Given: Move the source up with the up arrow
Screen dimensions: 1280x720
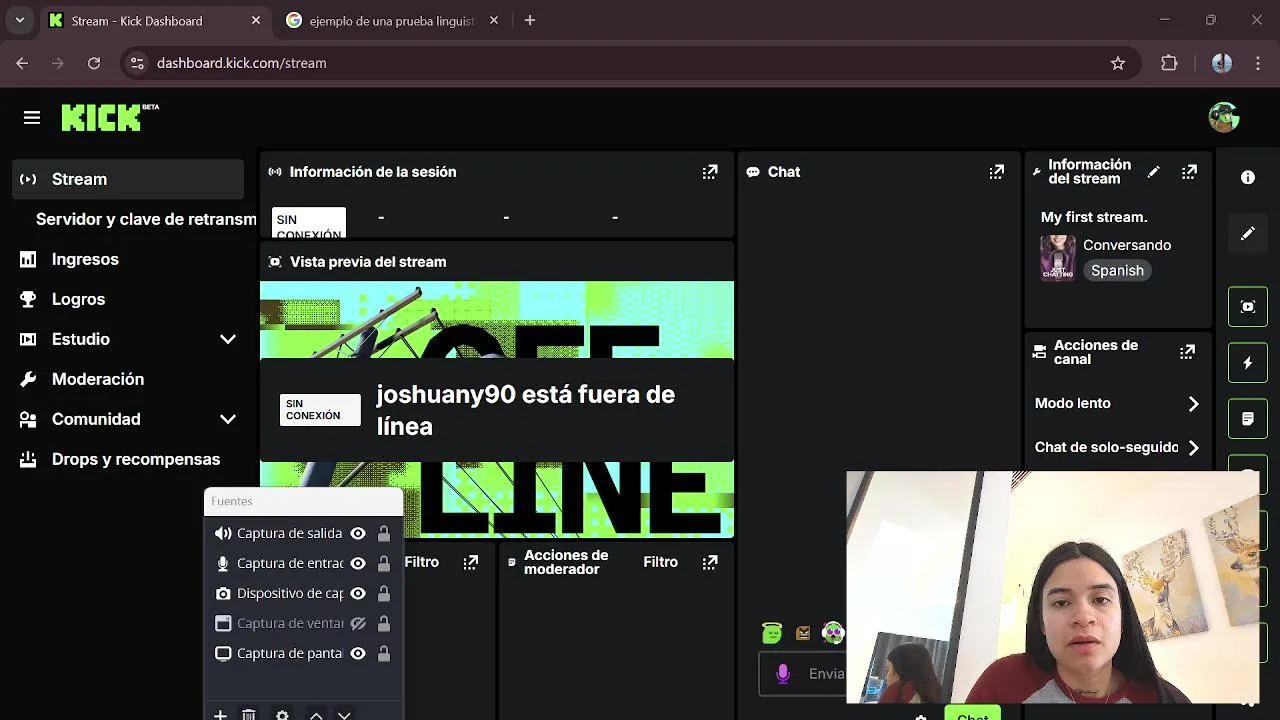Looking at the screenshot, I should (316, 715).
